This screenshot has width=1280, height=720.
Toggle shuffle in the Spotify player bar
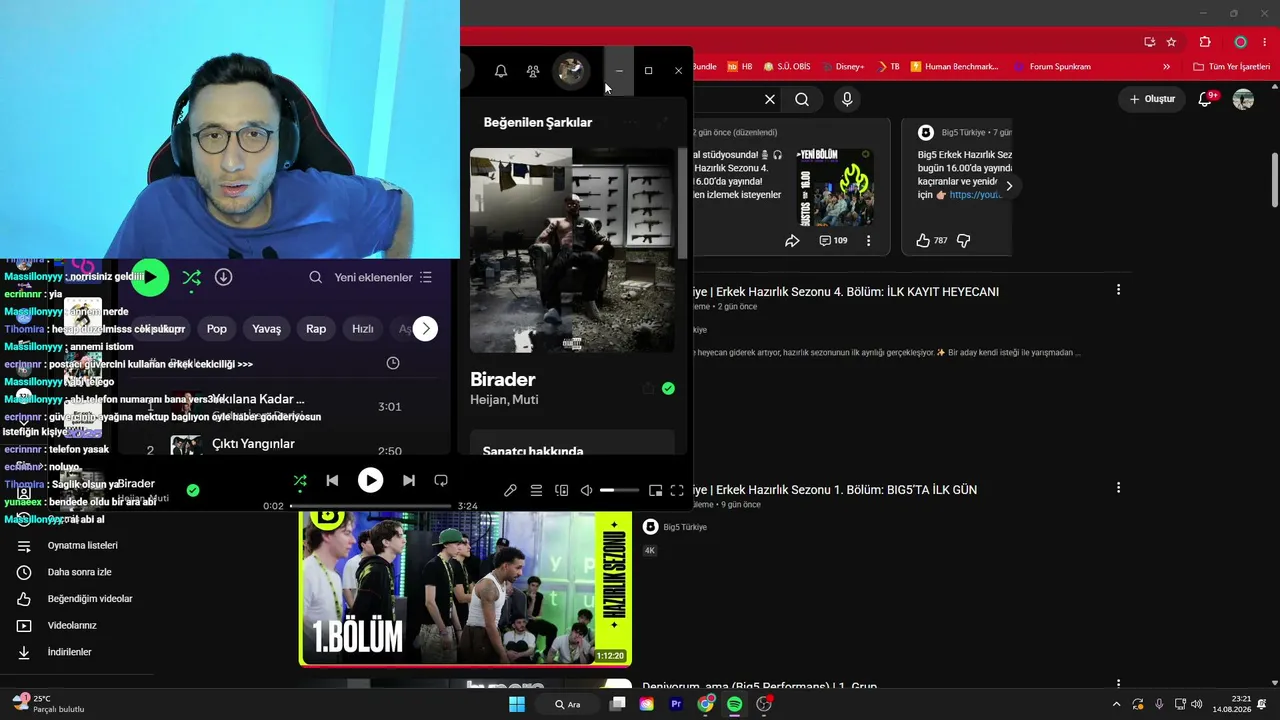point(300,481)
